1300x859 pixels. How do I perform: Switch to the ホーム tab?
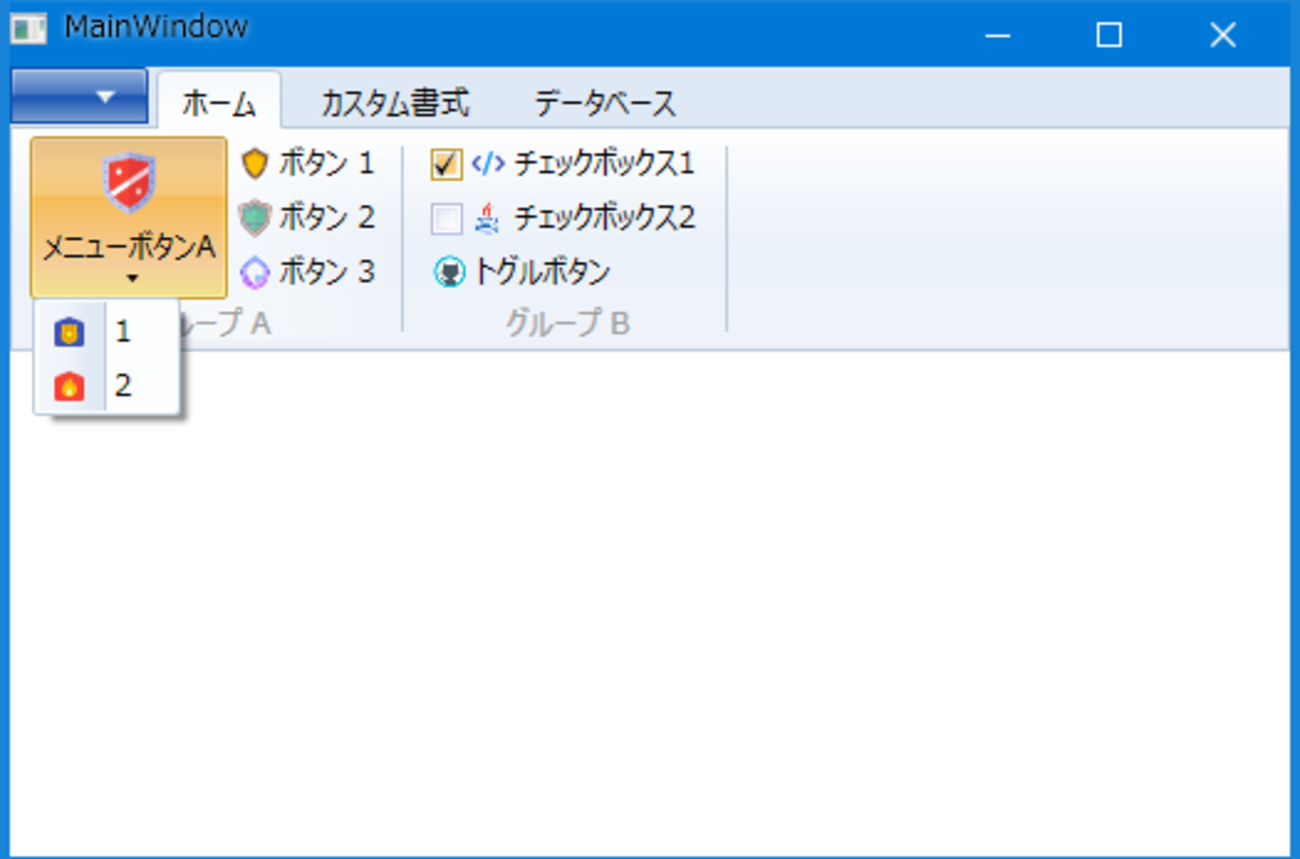(219, 103)
